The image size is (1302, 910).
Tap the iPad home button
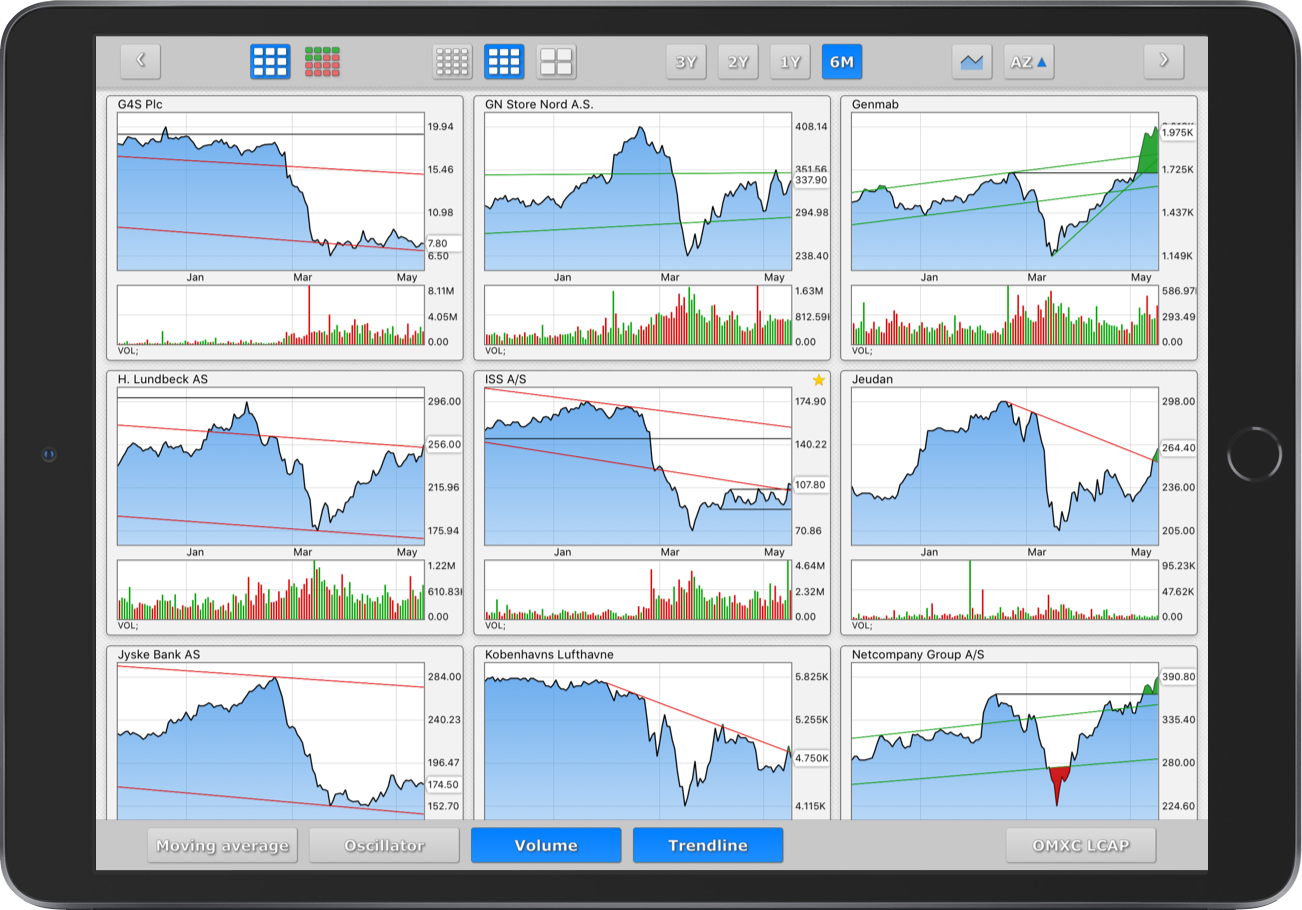tap(1254, 454)
